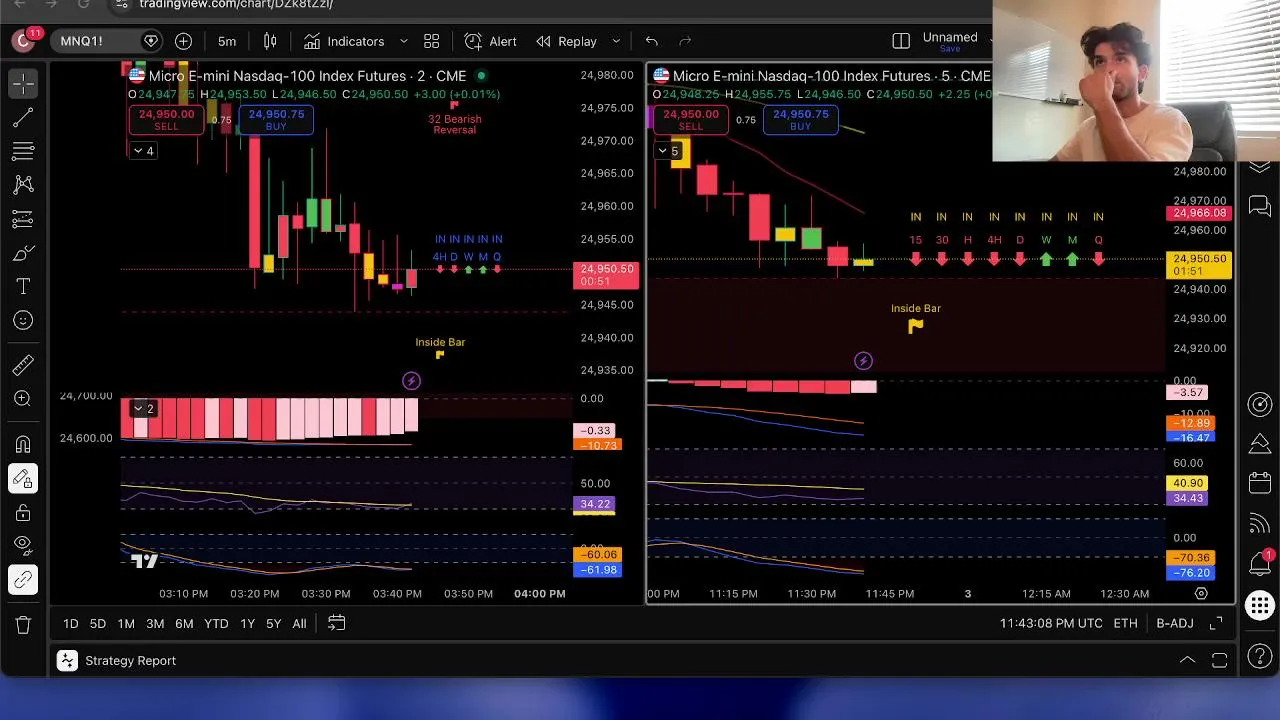Select the 5Y date range

[x=273, y=623]
